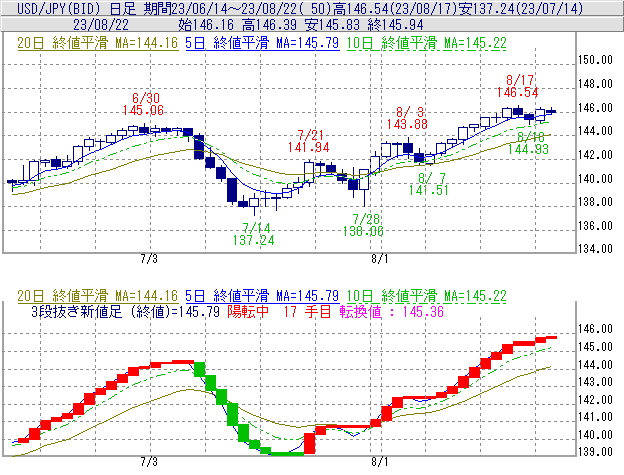Select the 20日 MA=144.16 legend in lower chart
624x475 pixels.
pyautogui.click(x=98, y=296)
